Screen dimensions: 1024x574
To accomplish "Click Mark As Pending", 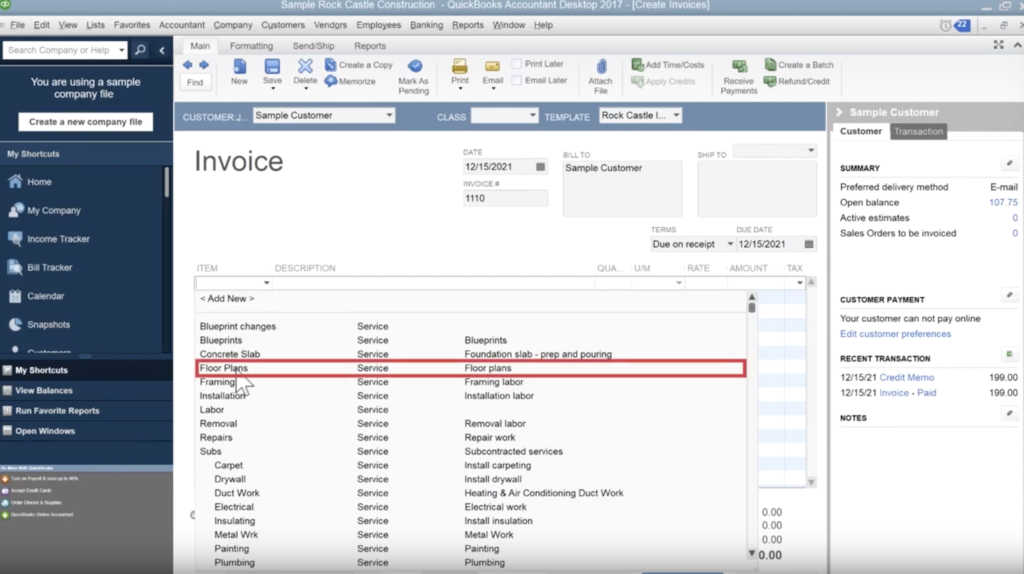I will pyautogui.click(x=413, y=77).
